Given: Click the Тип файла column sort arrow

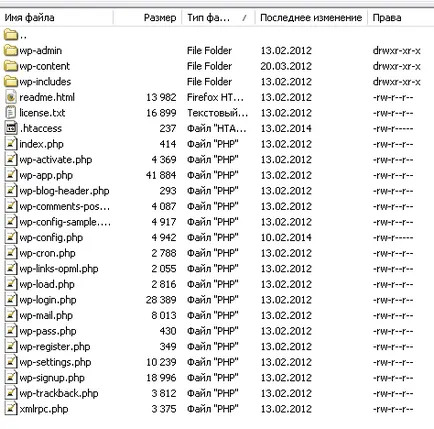Looking at the screenshot, I should click(x=244, y=18).
